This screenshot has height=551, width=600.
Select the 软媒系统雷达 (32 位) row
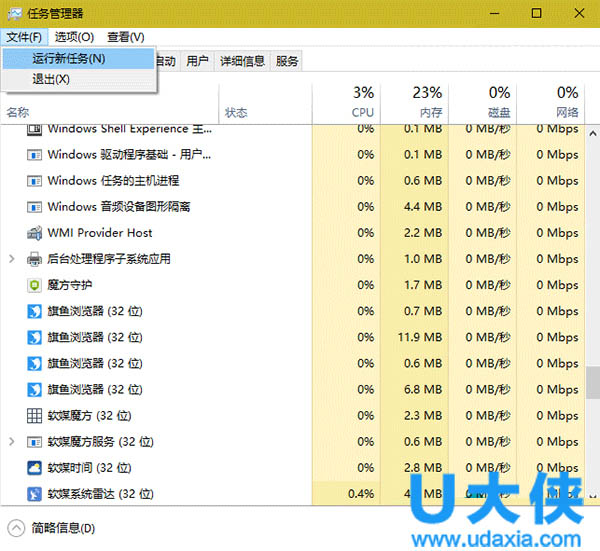(x=292, y=494)
